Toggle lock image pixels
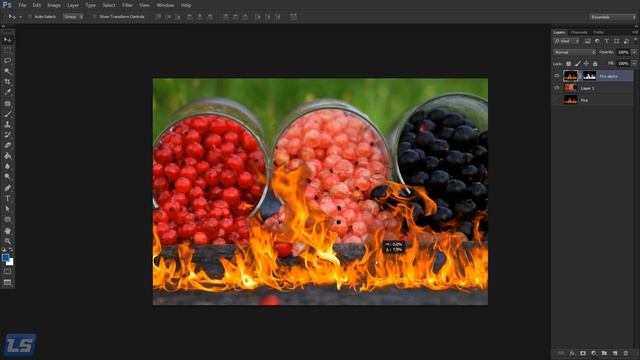640x360 pixels. pyautogui.click(x=577, y=64)
